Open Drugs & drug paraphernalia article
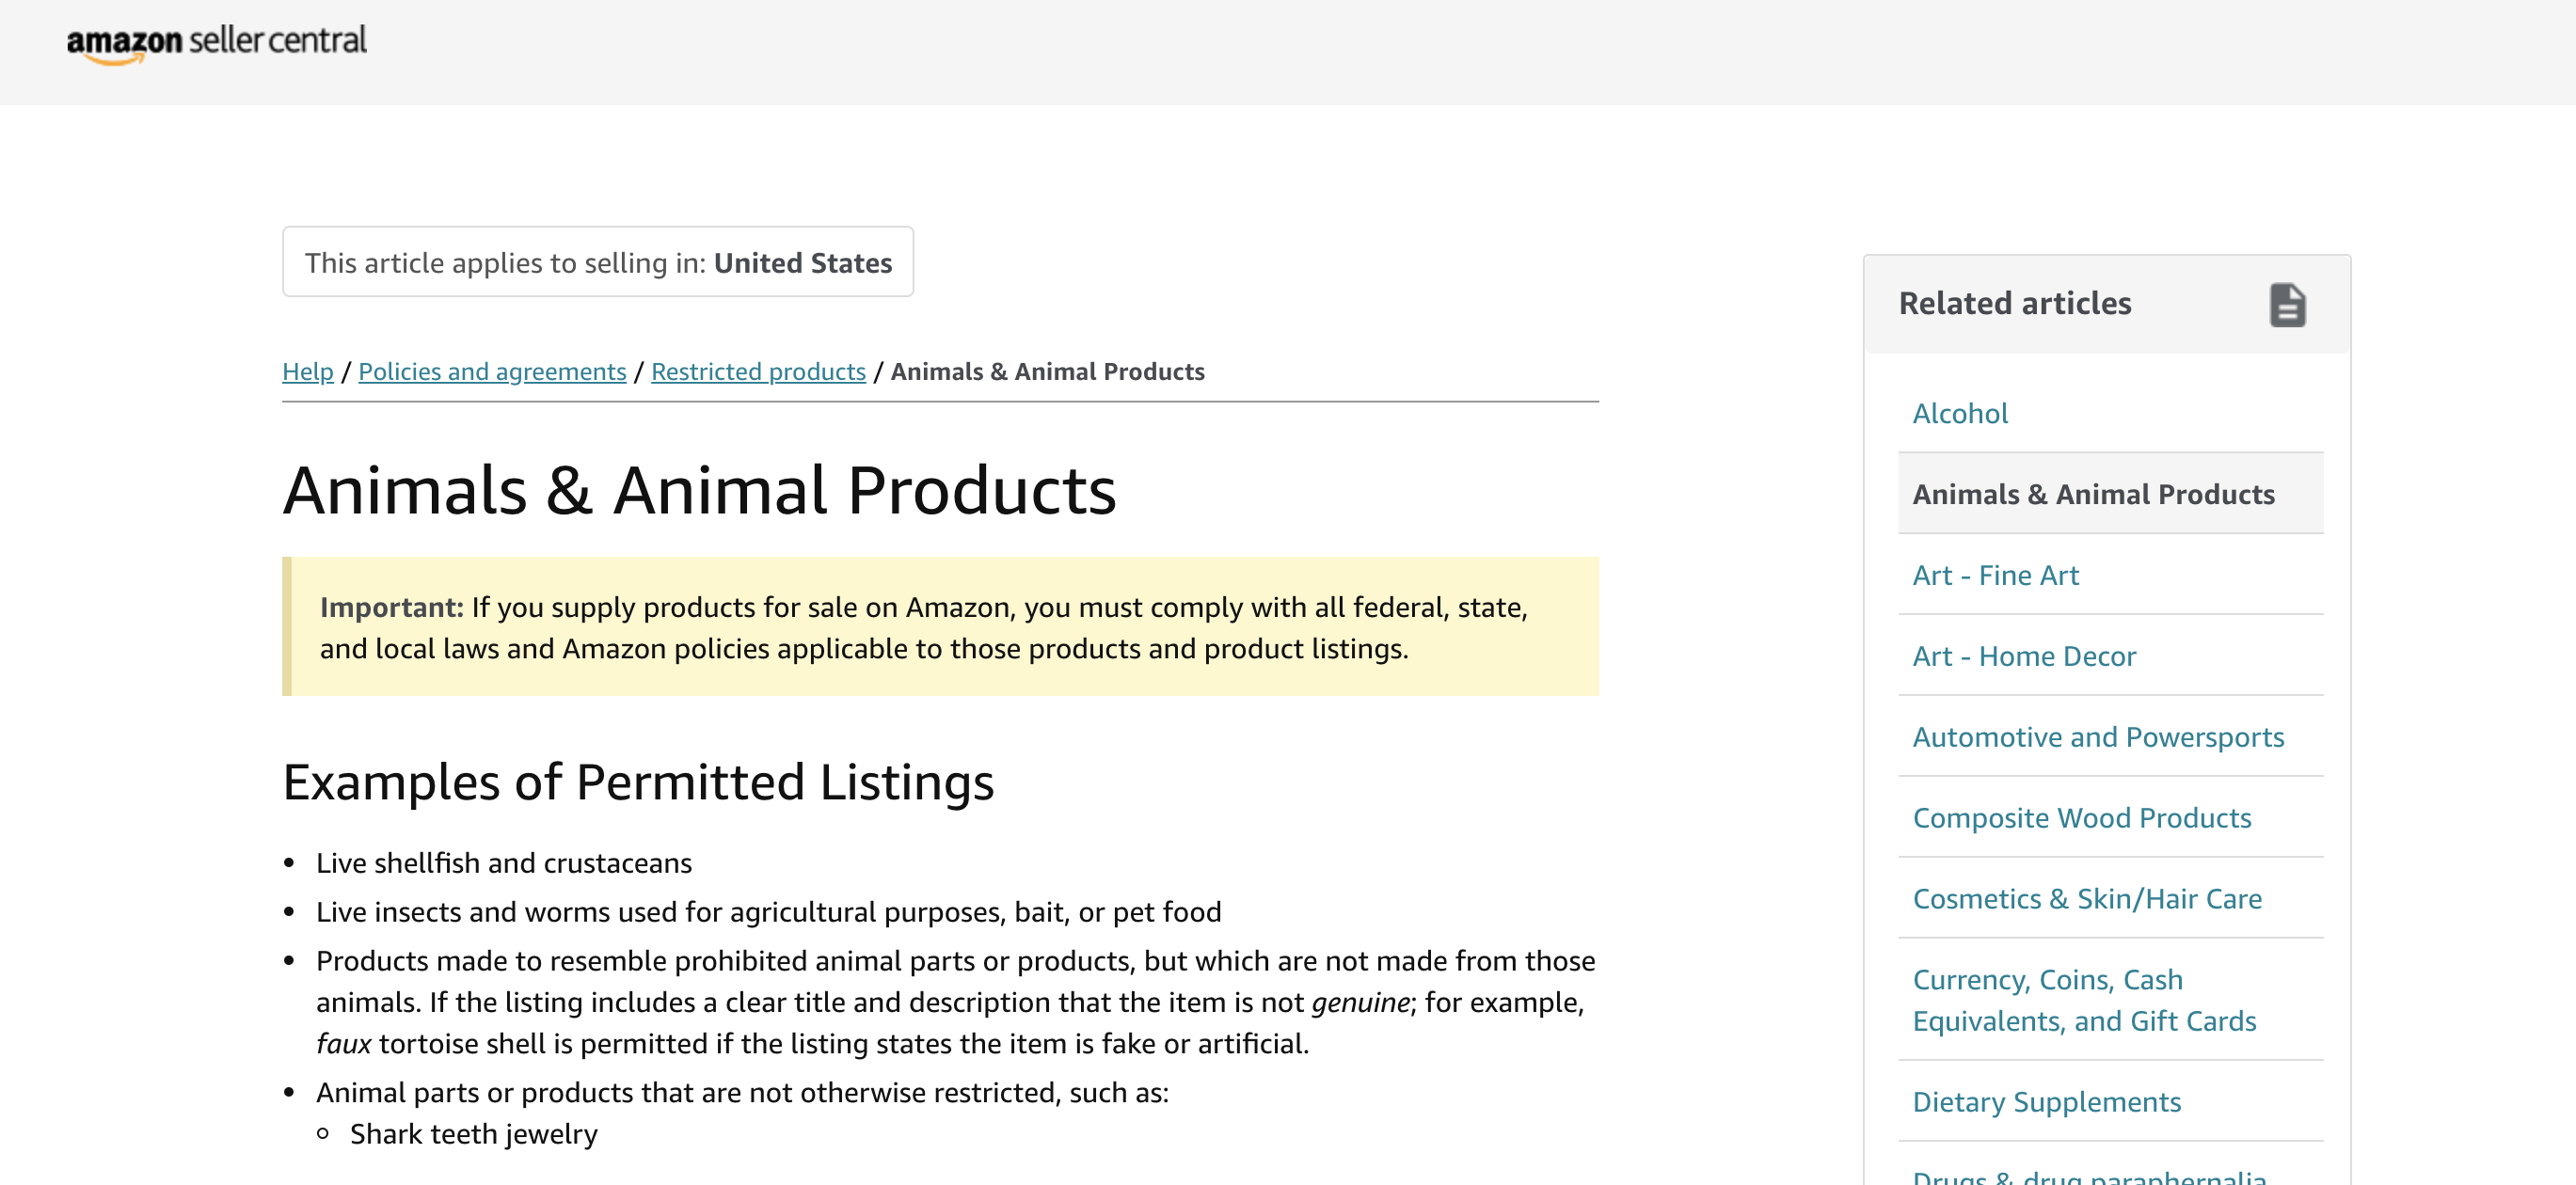The image size is (2576, 1185). point(2089,1176)
